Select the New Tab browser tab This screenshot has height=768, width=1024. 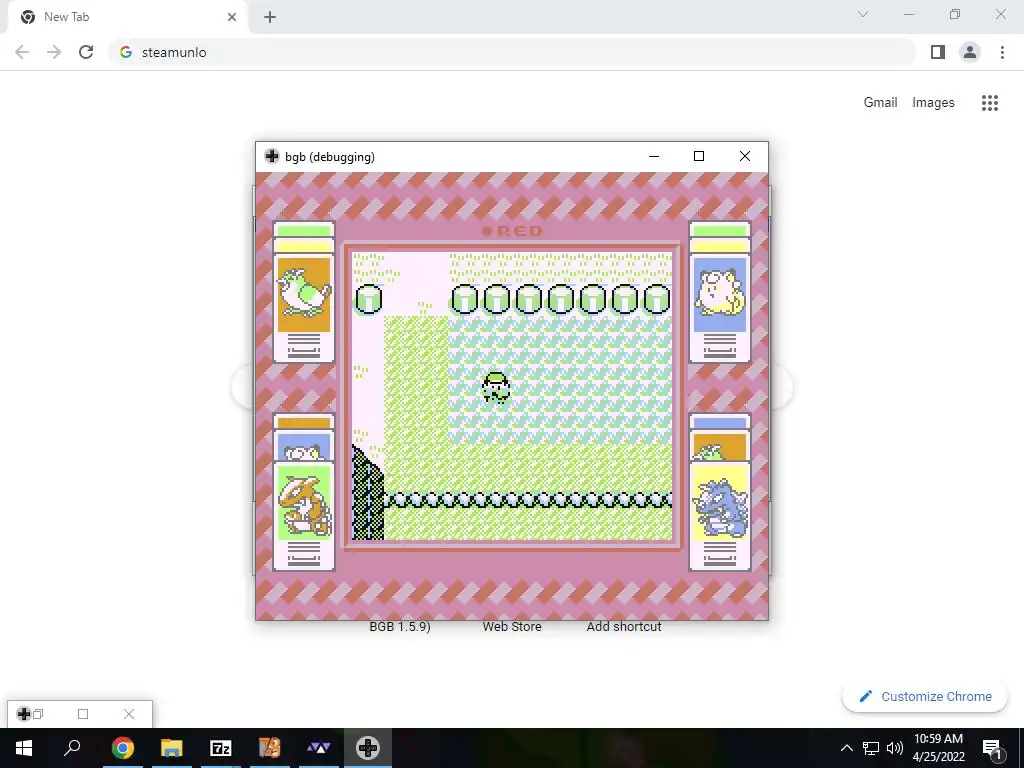[x=127, y=17]
